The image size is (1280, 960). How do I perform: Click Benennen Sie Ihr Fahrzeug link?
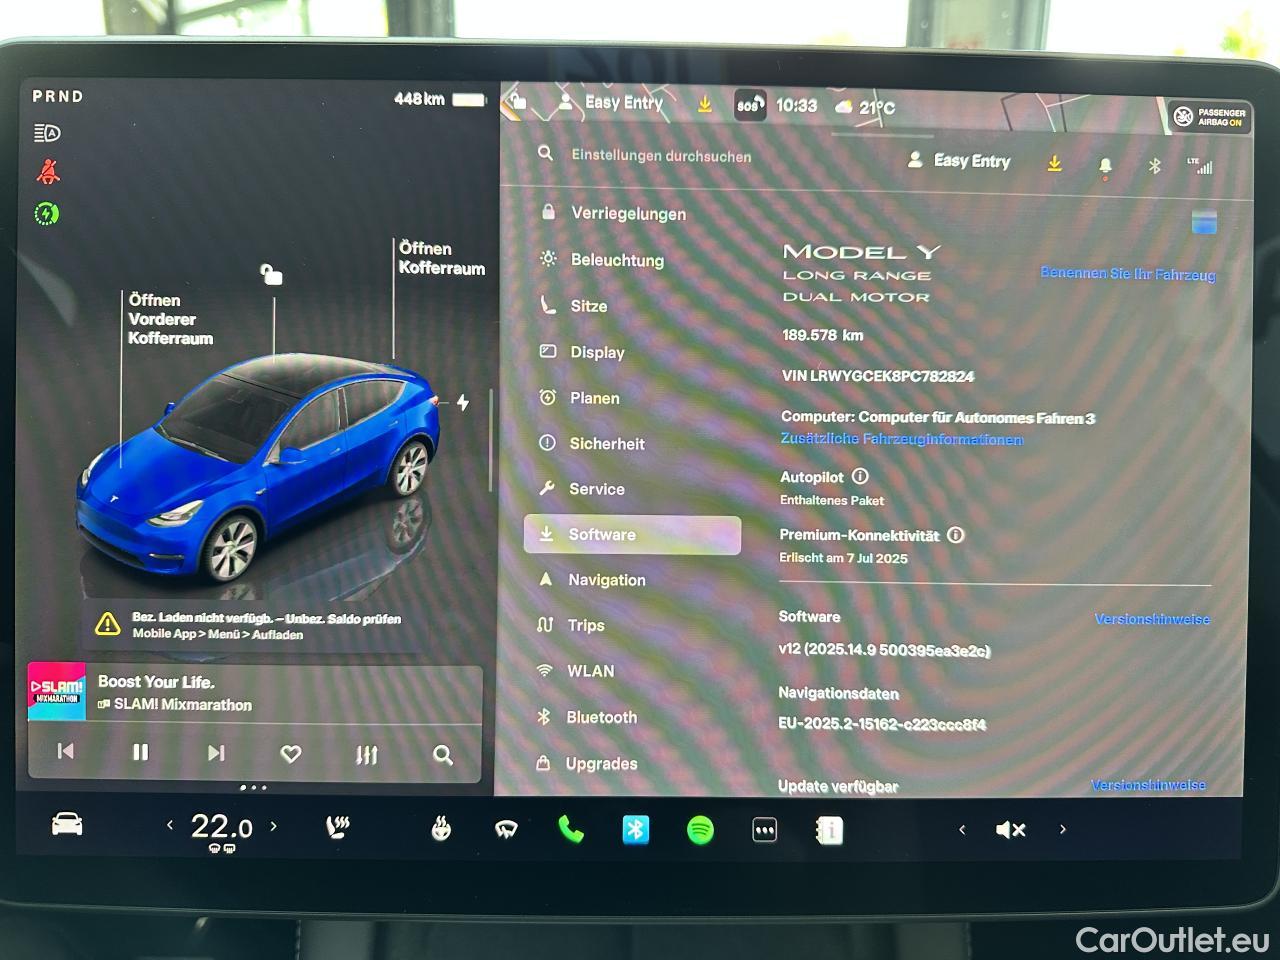point(1128,273)
